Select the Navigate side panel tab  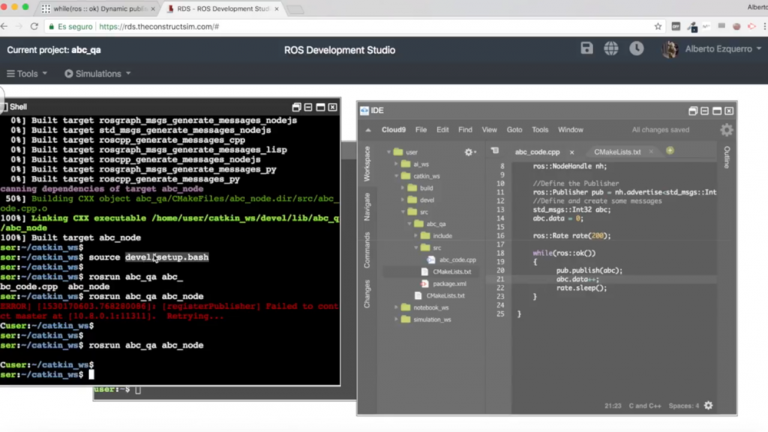click(x=367, y=207)
